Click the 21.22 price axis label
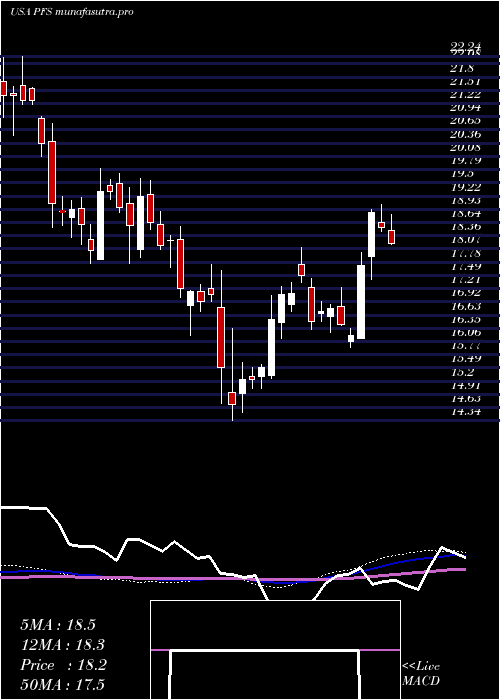This screenshot has width=500, height=700. (465, 94)
